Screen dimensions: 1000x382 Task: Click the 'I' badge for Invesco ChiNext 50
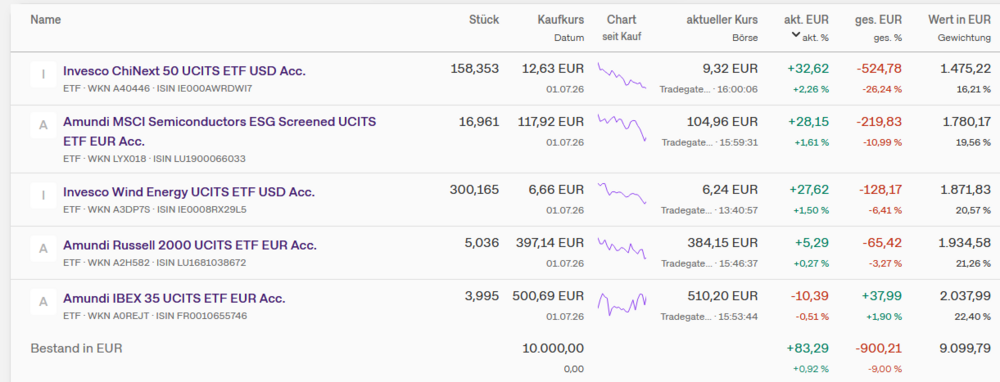click(43, 75)
